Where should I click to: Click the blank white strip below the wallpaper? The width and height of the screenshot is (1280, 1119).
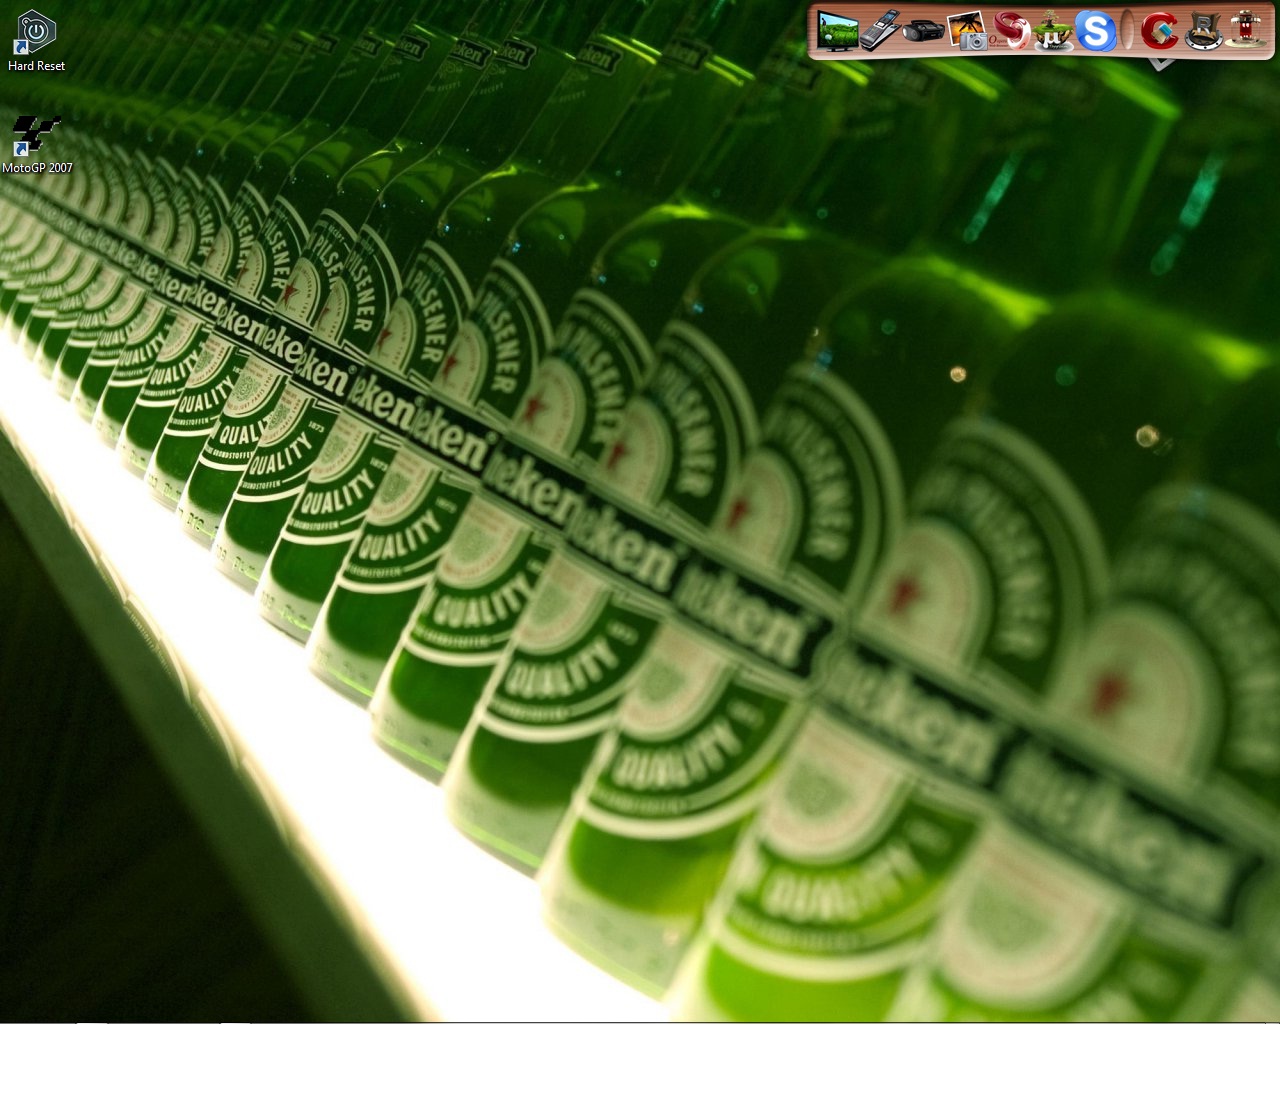click(x=640, y=1070)
